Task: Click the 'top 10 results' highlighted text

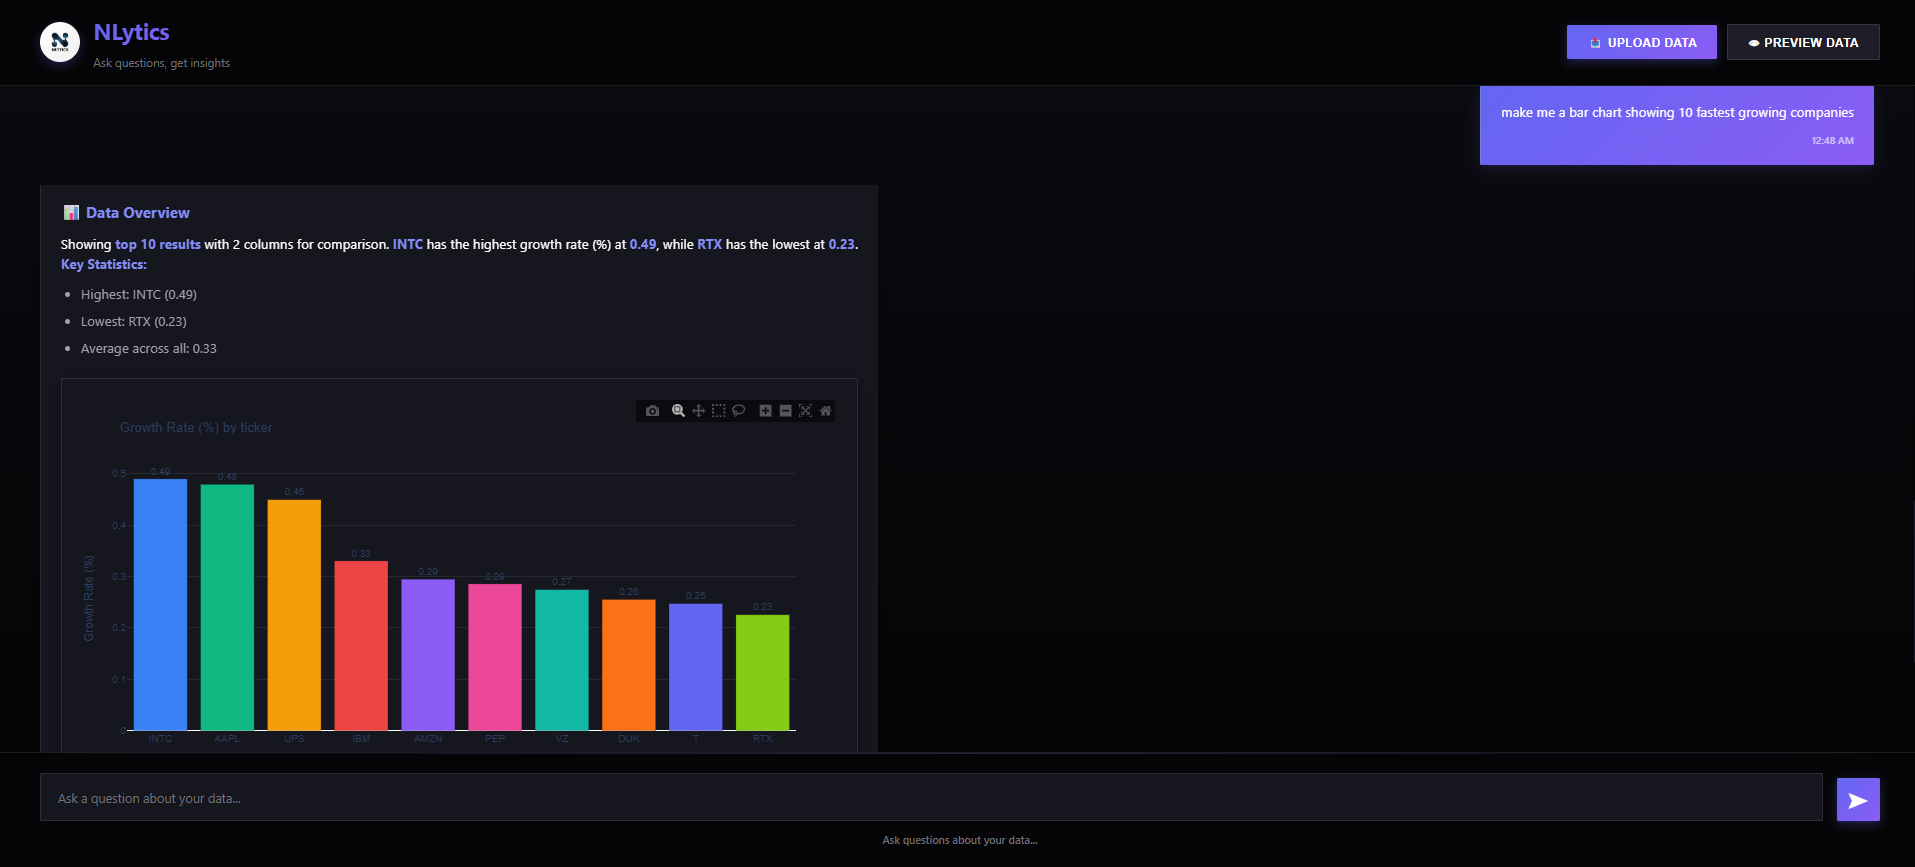Action: [158, 244]
